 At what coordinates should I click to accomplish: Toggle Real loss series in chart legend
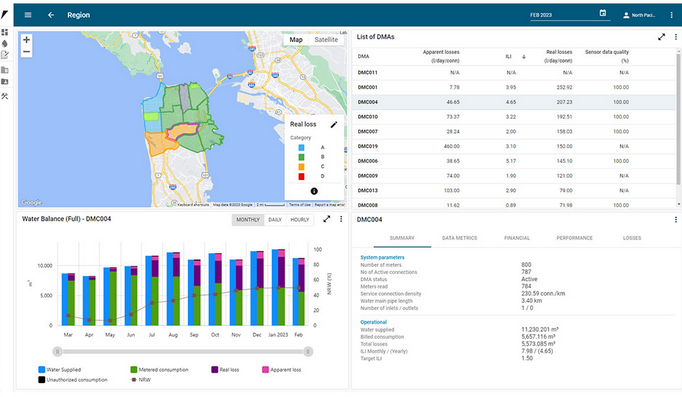click(x=225, y=370)
